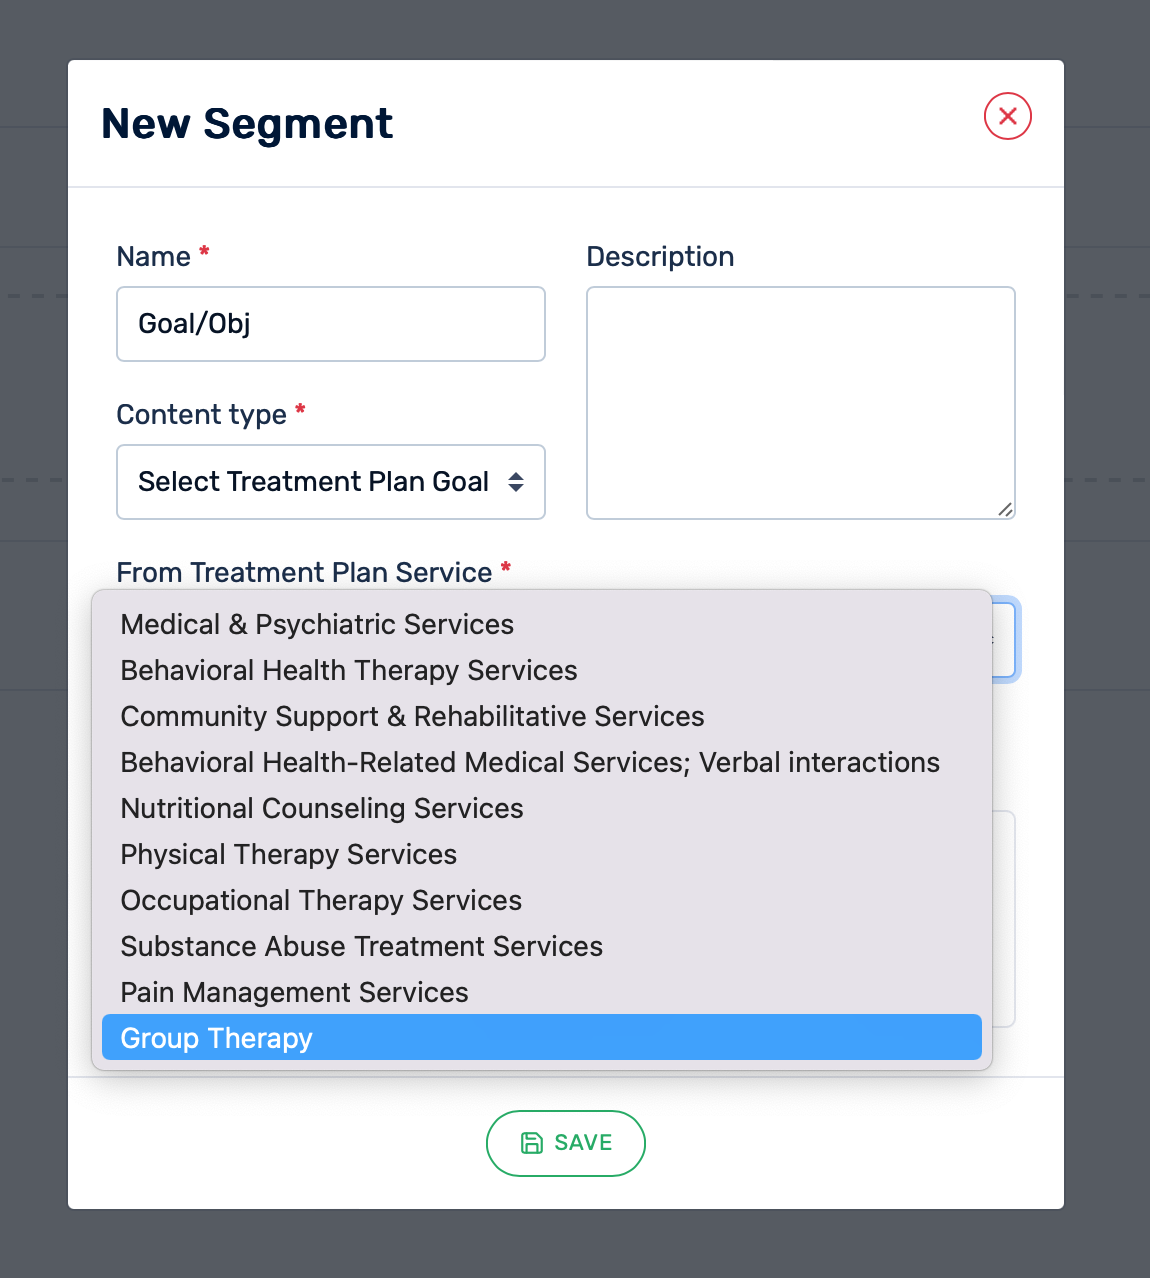Click the New Segment dialog title
This screenshot has width=1150, height=1278.
(x=247, y=124)
